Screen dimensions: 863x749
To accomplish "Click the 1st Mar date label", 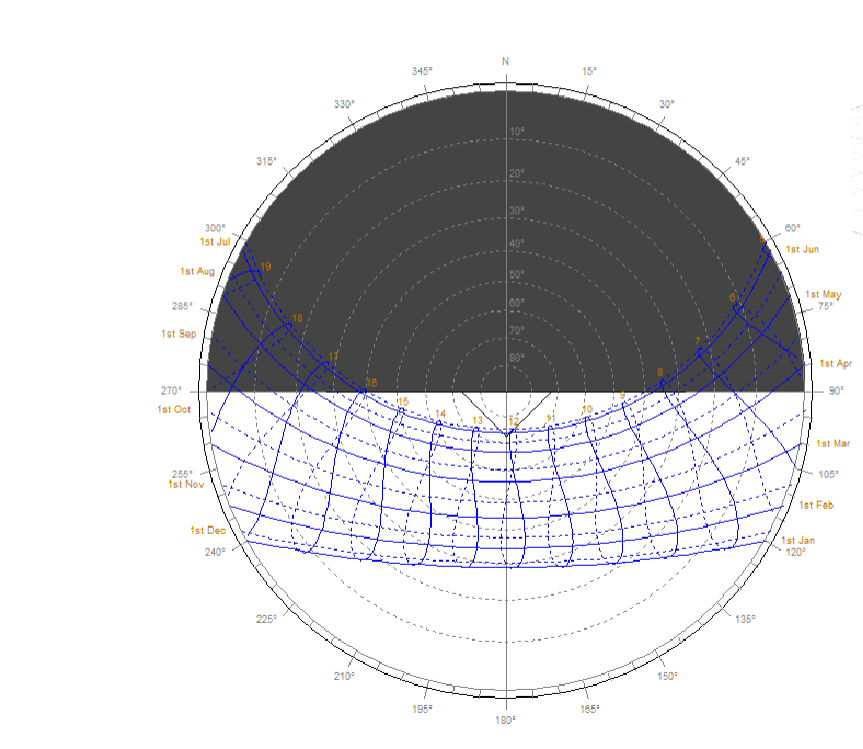I will [831, 443].
